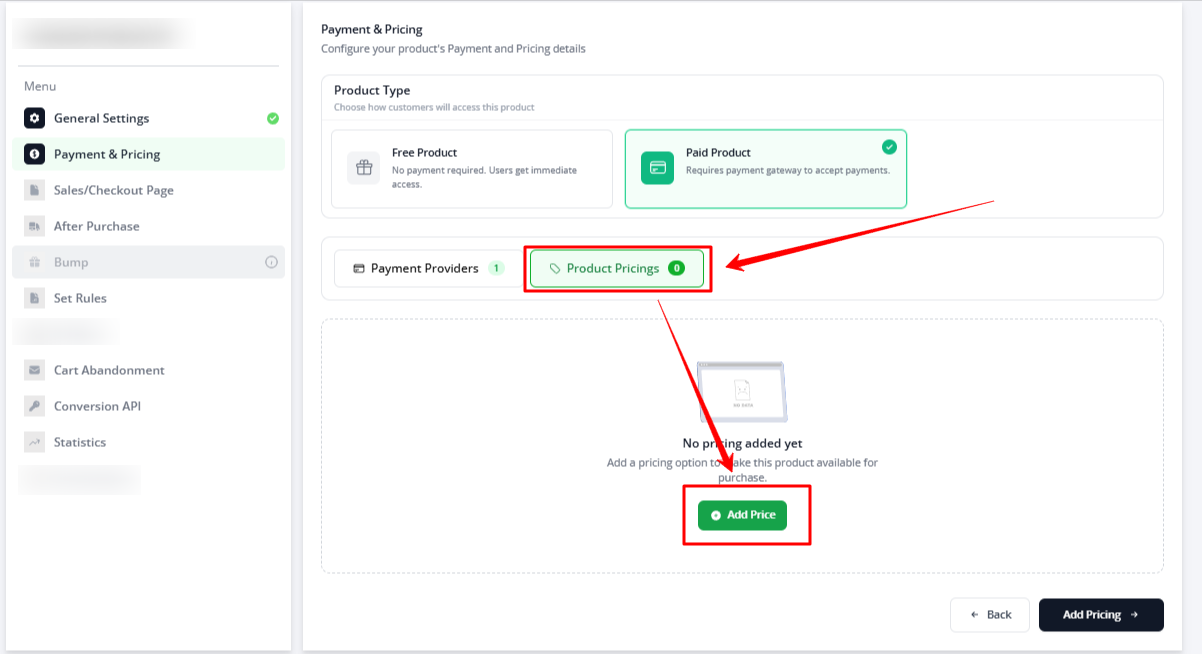Switch to Product Pricings tab
1202x654 pixels.
[617, 268]
